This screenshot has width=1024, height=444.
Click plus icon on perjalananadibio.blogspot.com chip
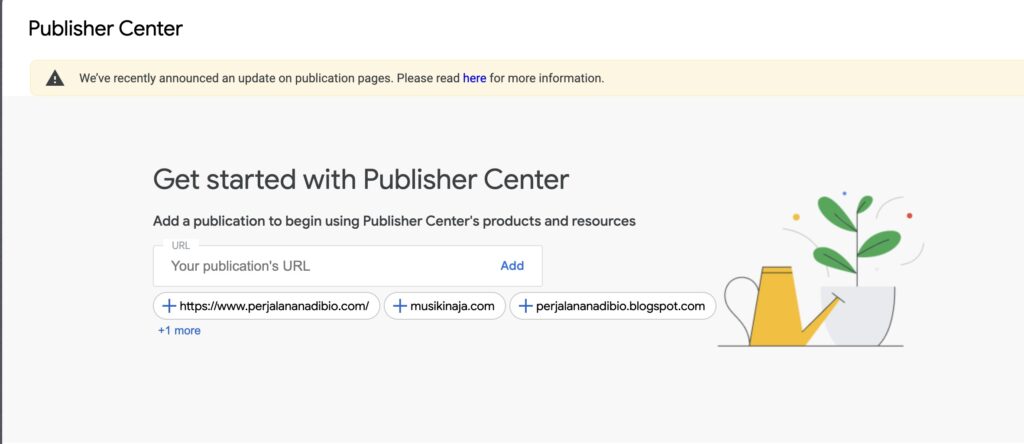click(525, 306)
